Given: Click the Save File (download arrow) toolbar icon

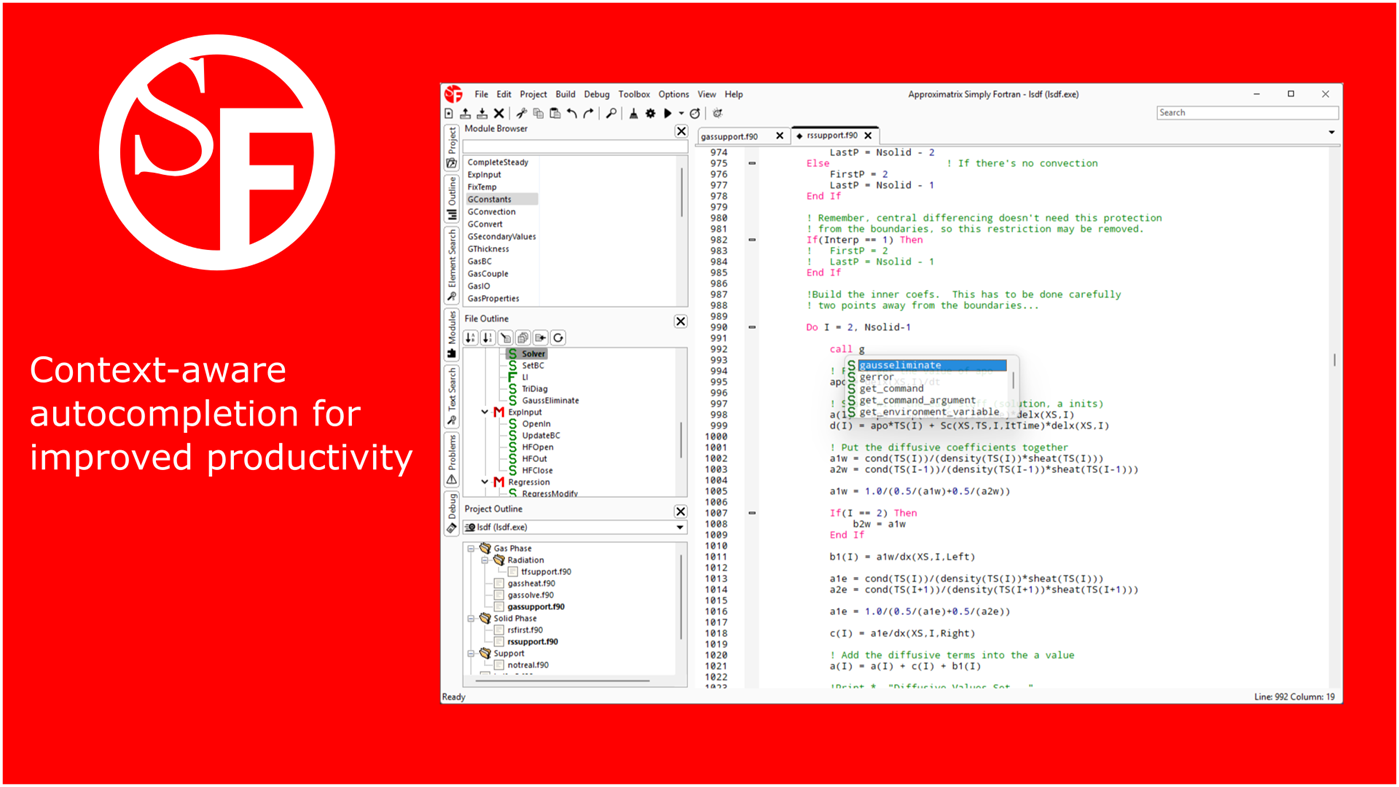Looking at the screenshot, I should 482,113.
